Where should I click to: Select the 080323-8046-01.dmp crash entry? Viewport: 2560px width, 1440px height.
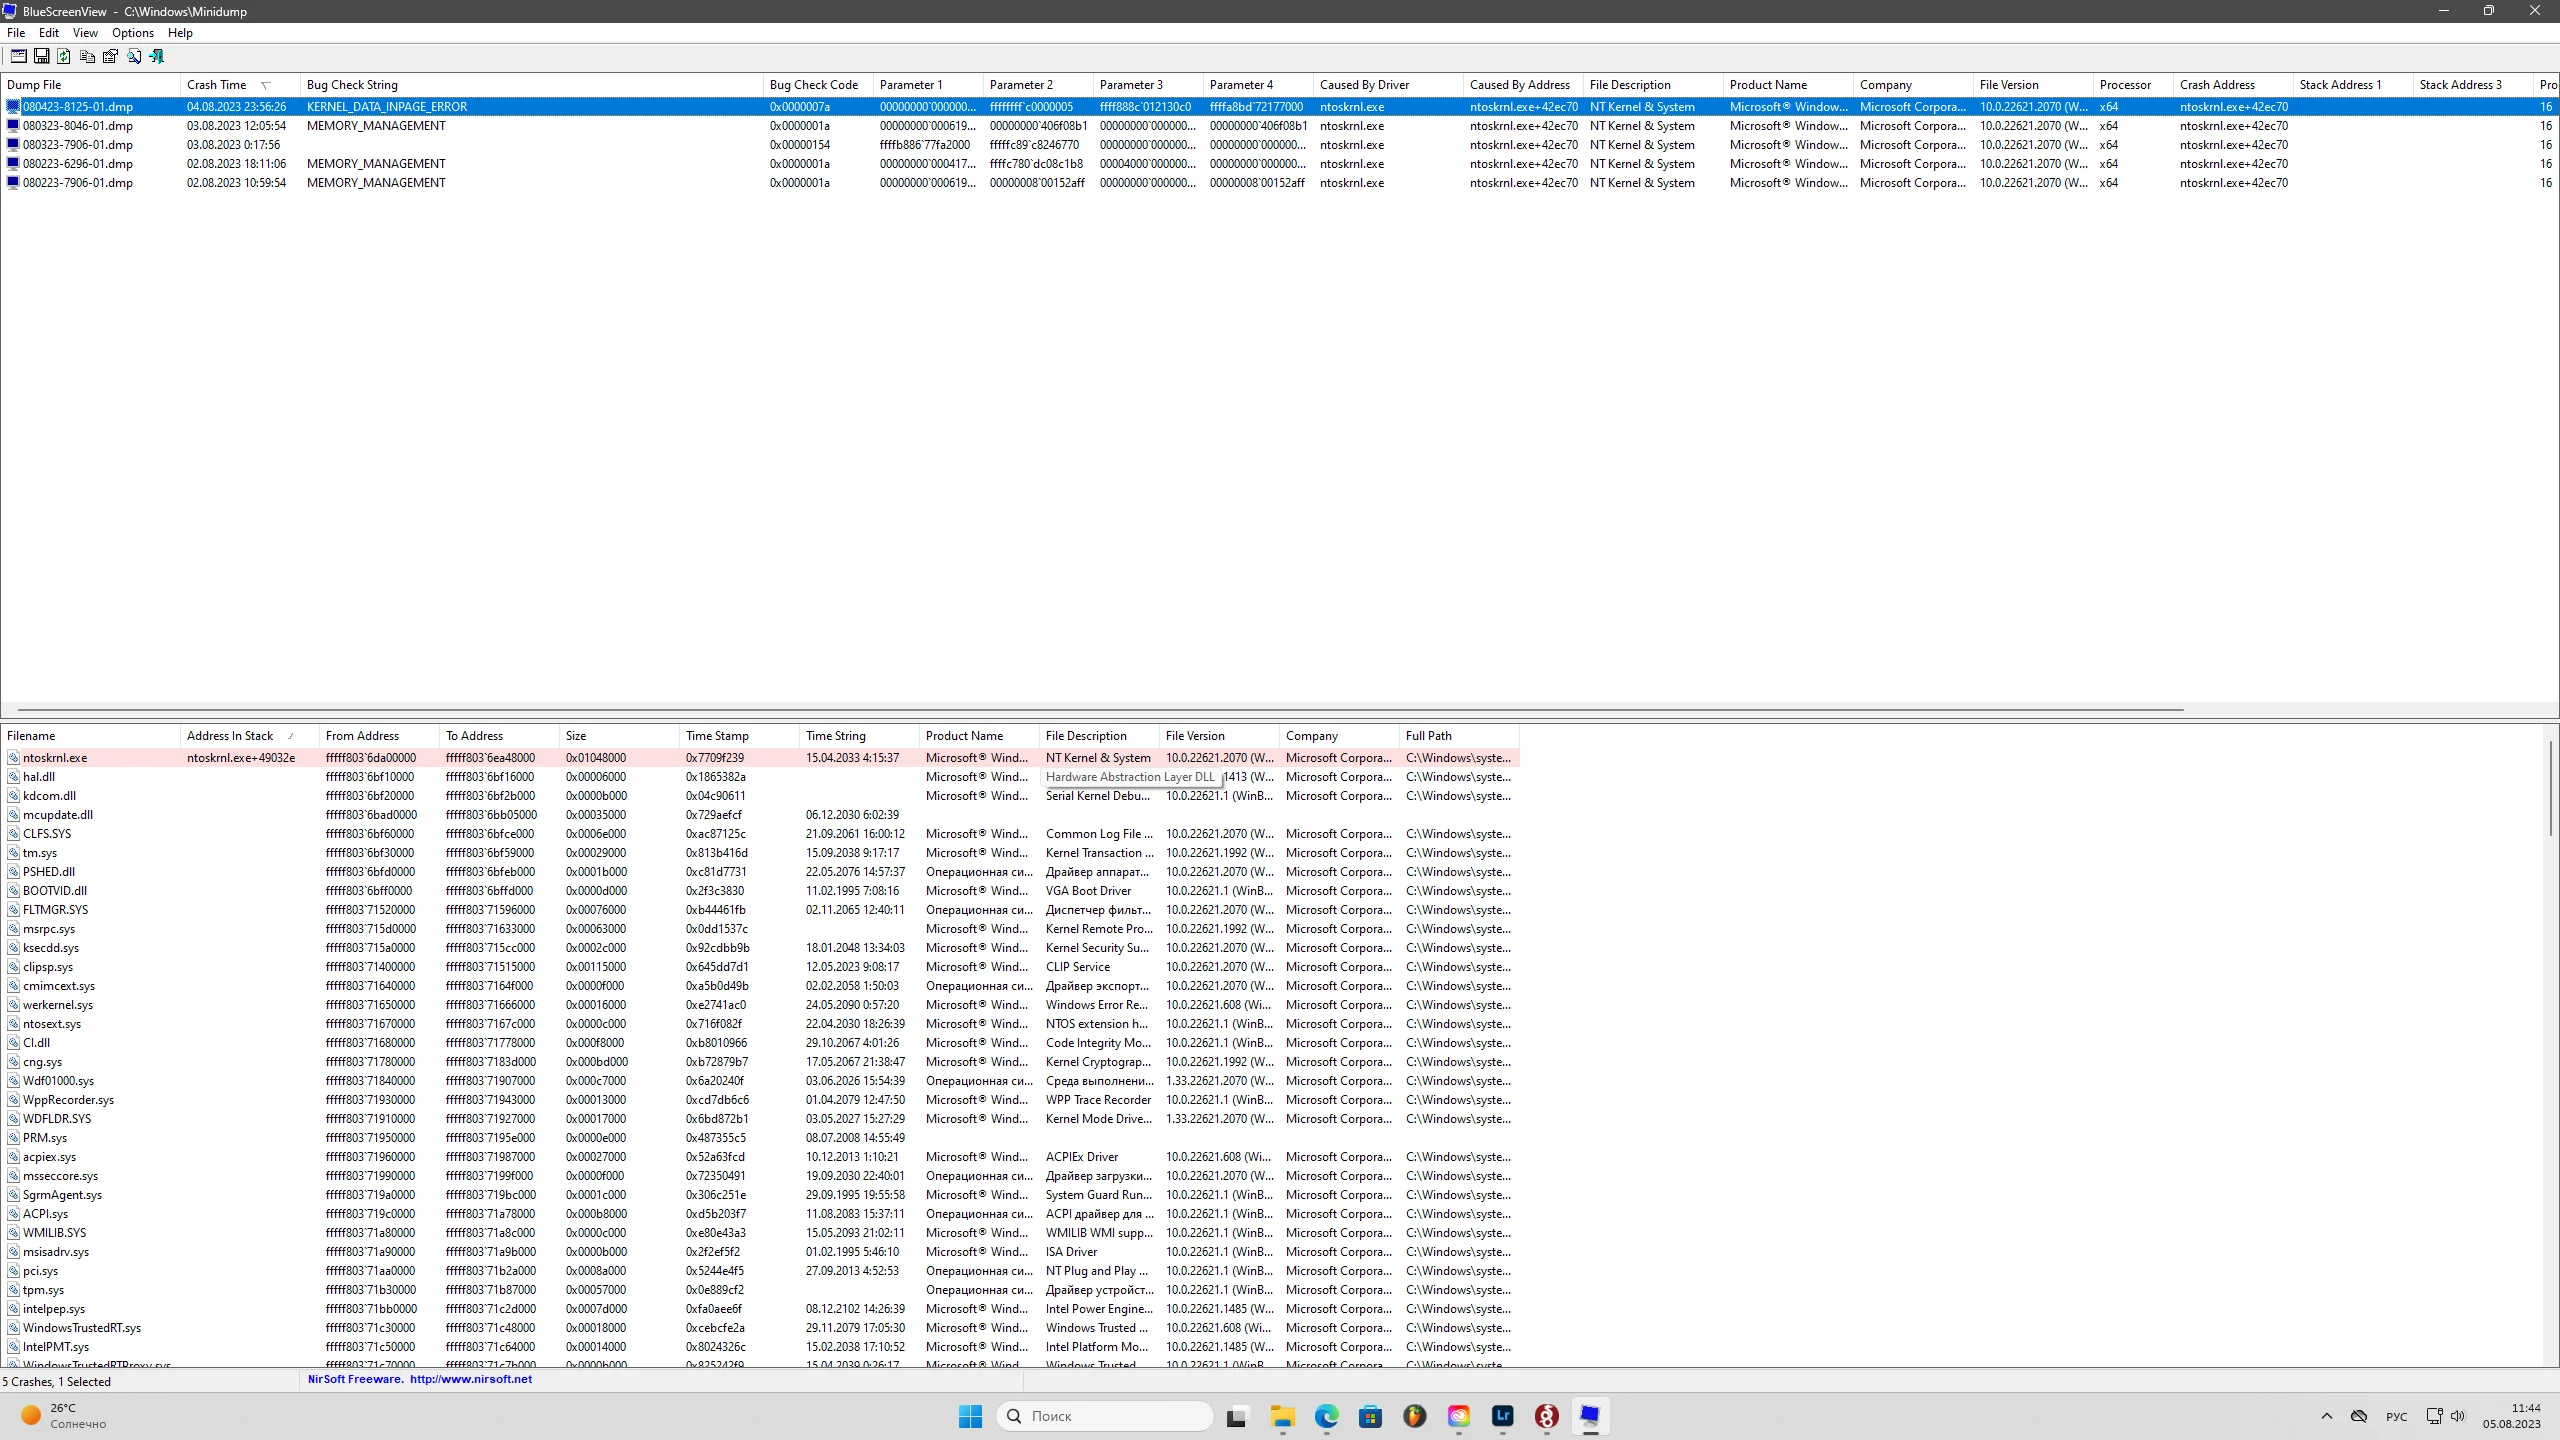click(78, 126)
